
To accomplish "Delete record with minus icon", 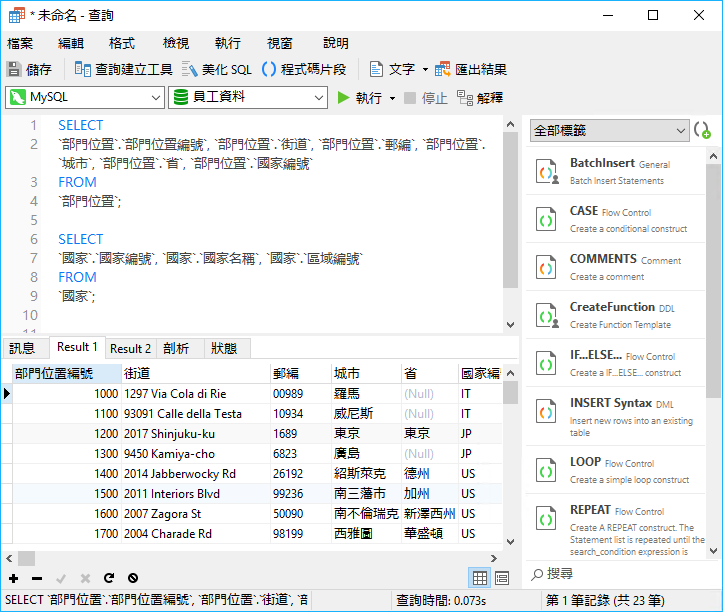I will (x=37, y=578).
